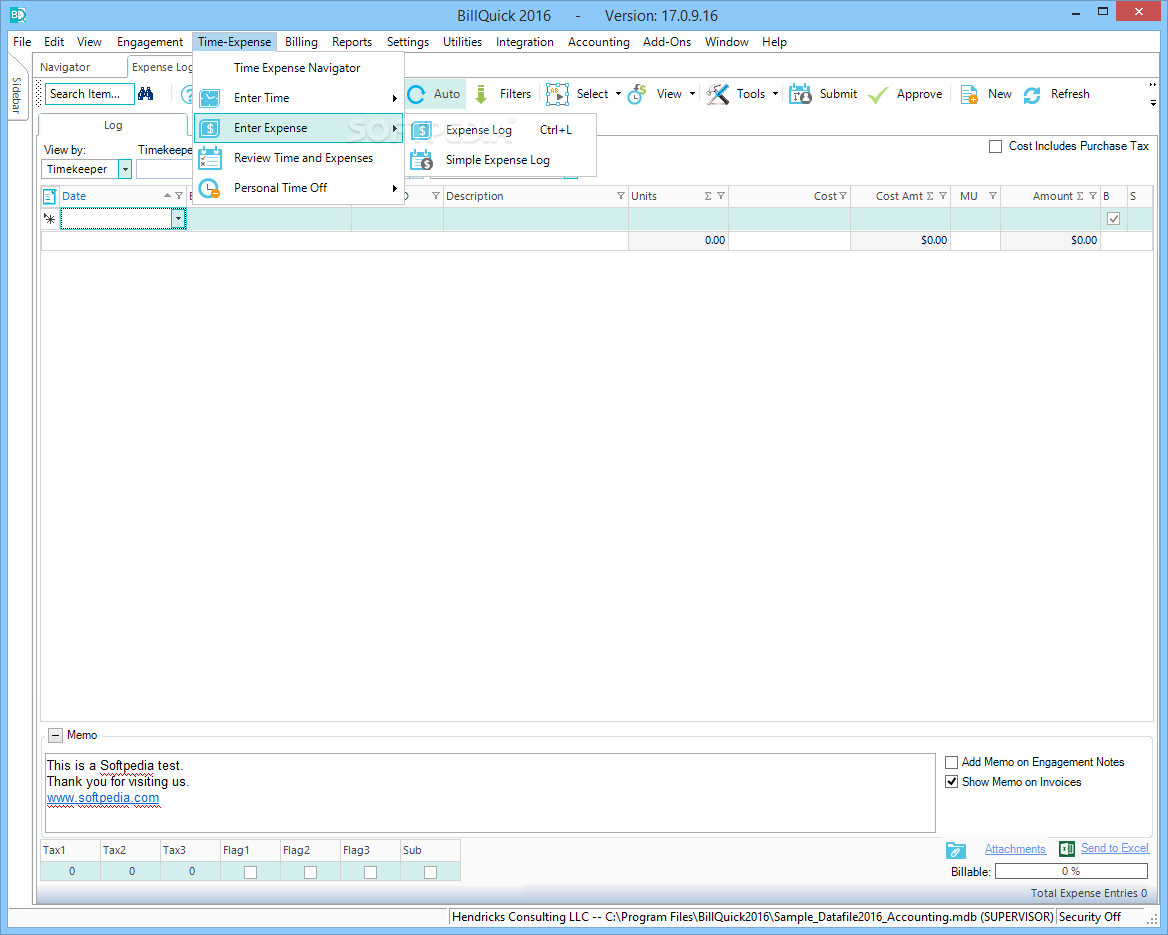This screenshot has height=935, width=1168.
Task: Click the Personal Time Off clock icon
Action: click(210, 188)
